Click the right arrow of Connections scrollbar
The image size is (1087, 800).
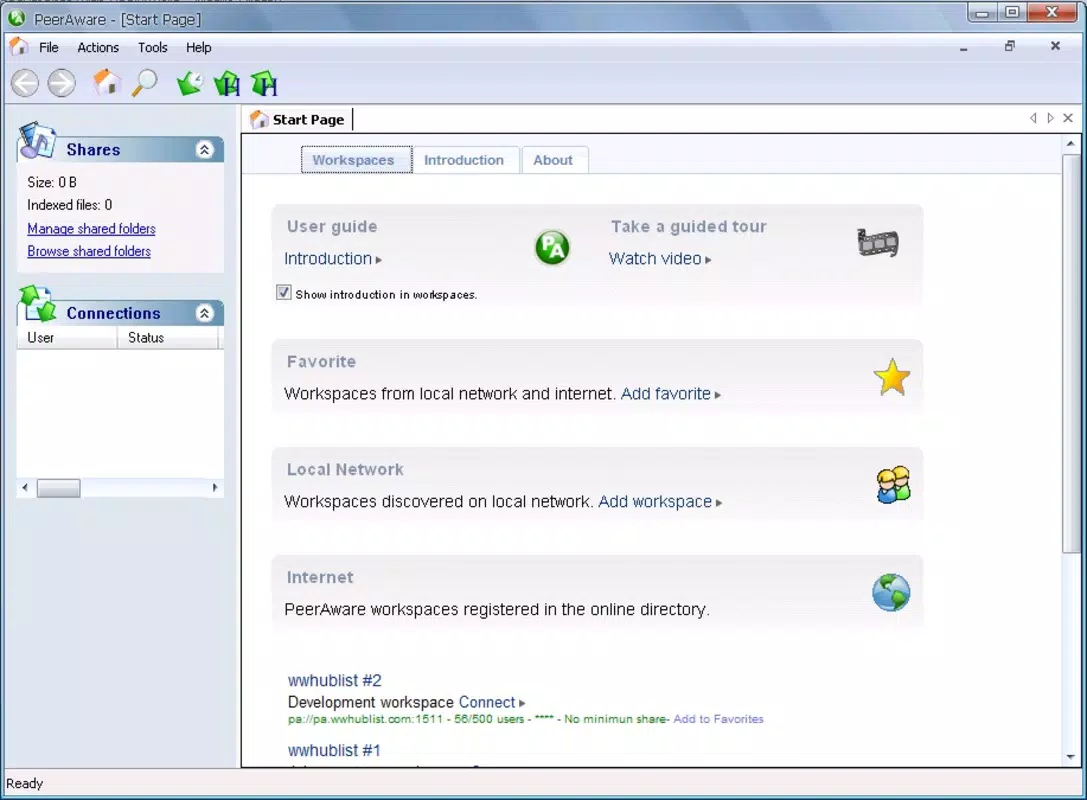[x=214, y=488]
